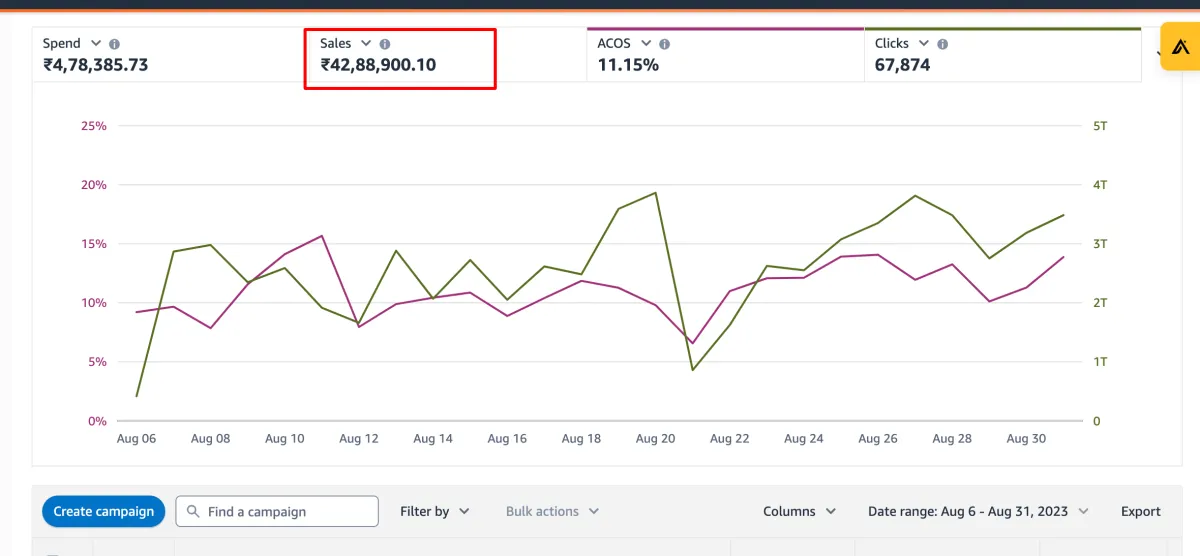
Task: Expand the Clicks metric dropdown arrow
Action: tap(923, 43)
